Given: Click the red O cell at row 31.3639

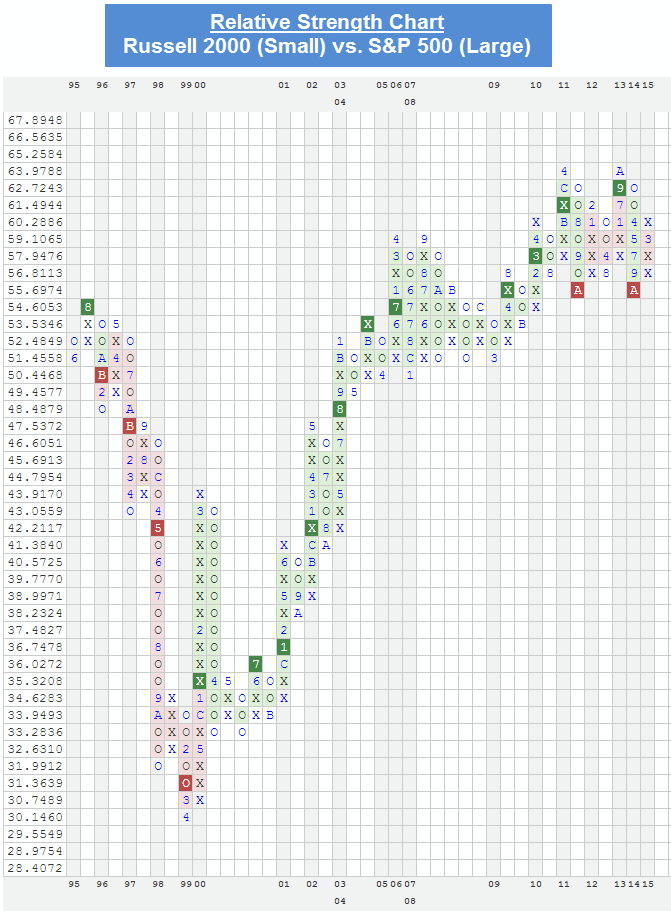Looking at the screenshot, I should tap(186, 782).
